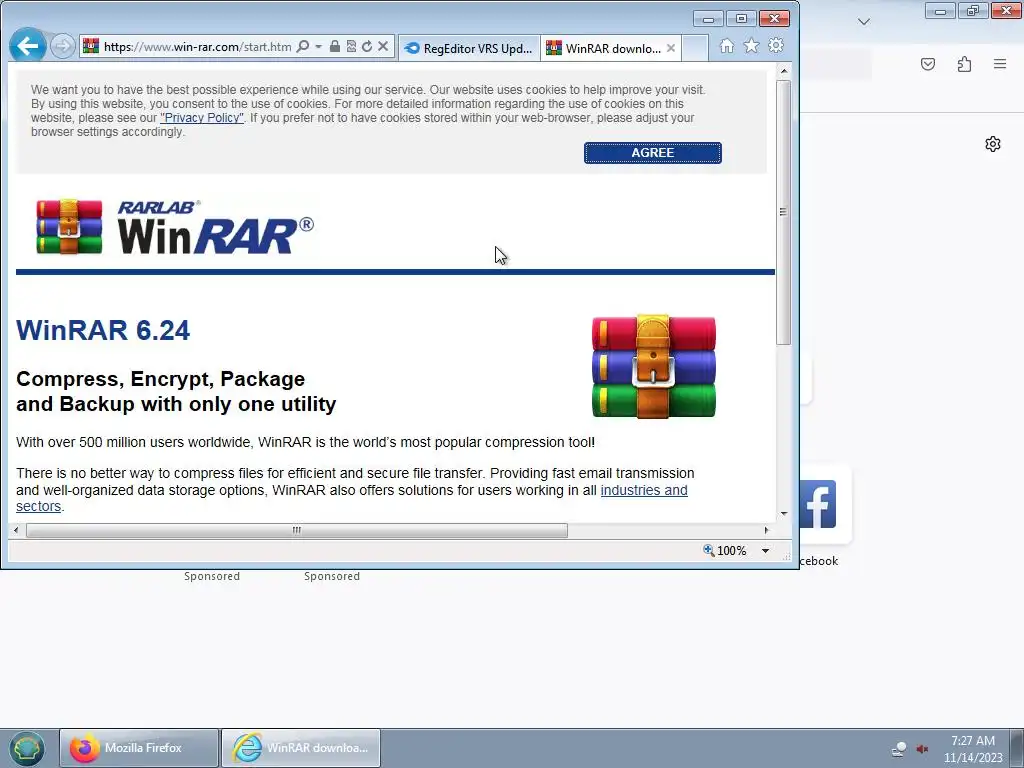This screenshot has height=768, width=1024.
Task: Click the horizontal scrollbar left arrow
Action: [x=16, y=530]
